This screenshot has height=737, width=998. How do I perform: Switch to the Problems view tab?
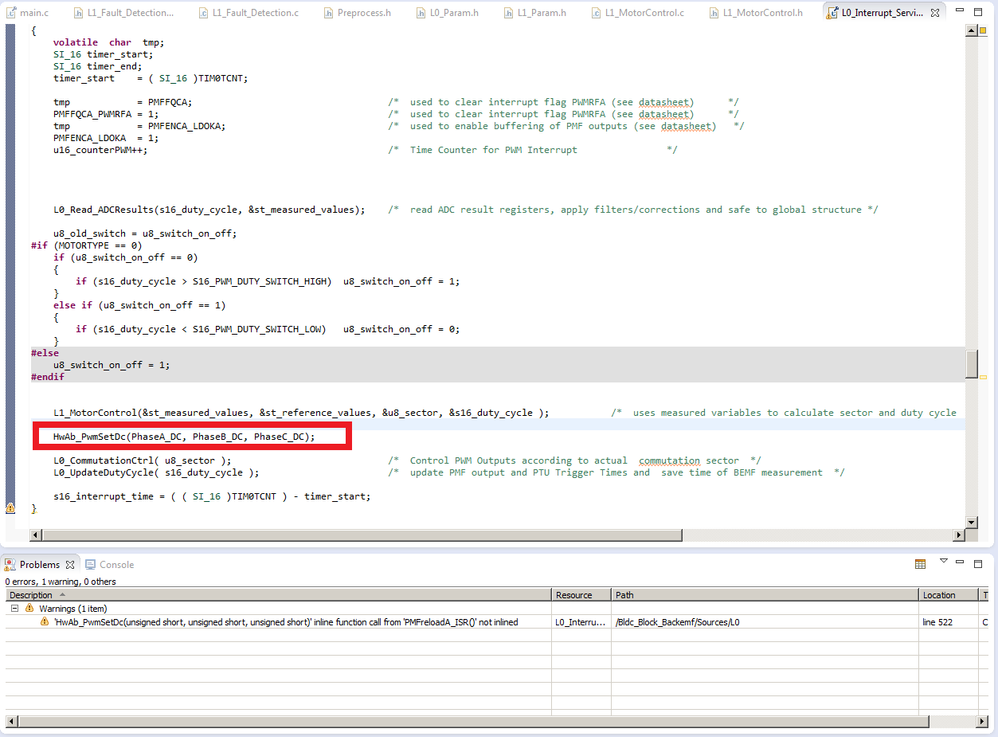click(39, 565)
